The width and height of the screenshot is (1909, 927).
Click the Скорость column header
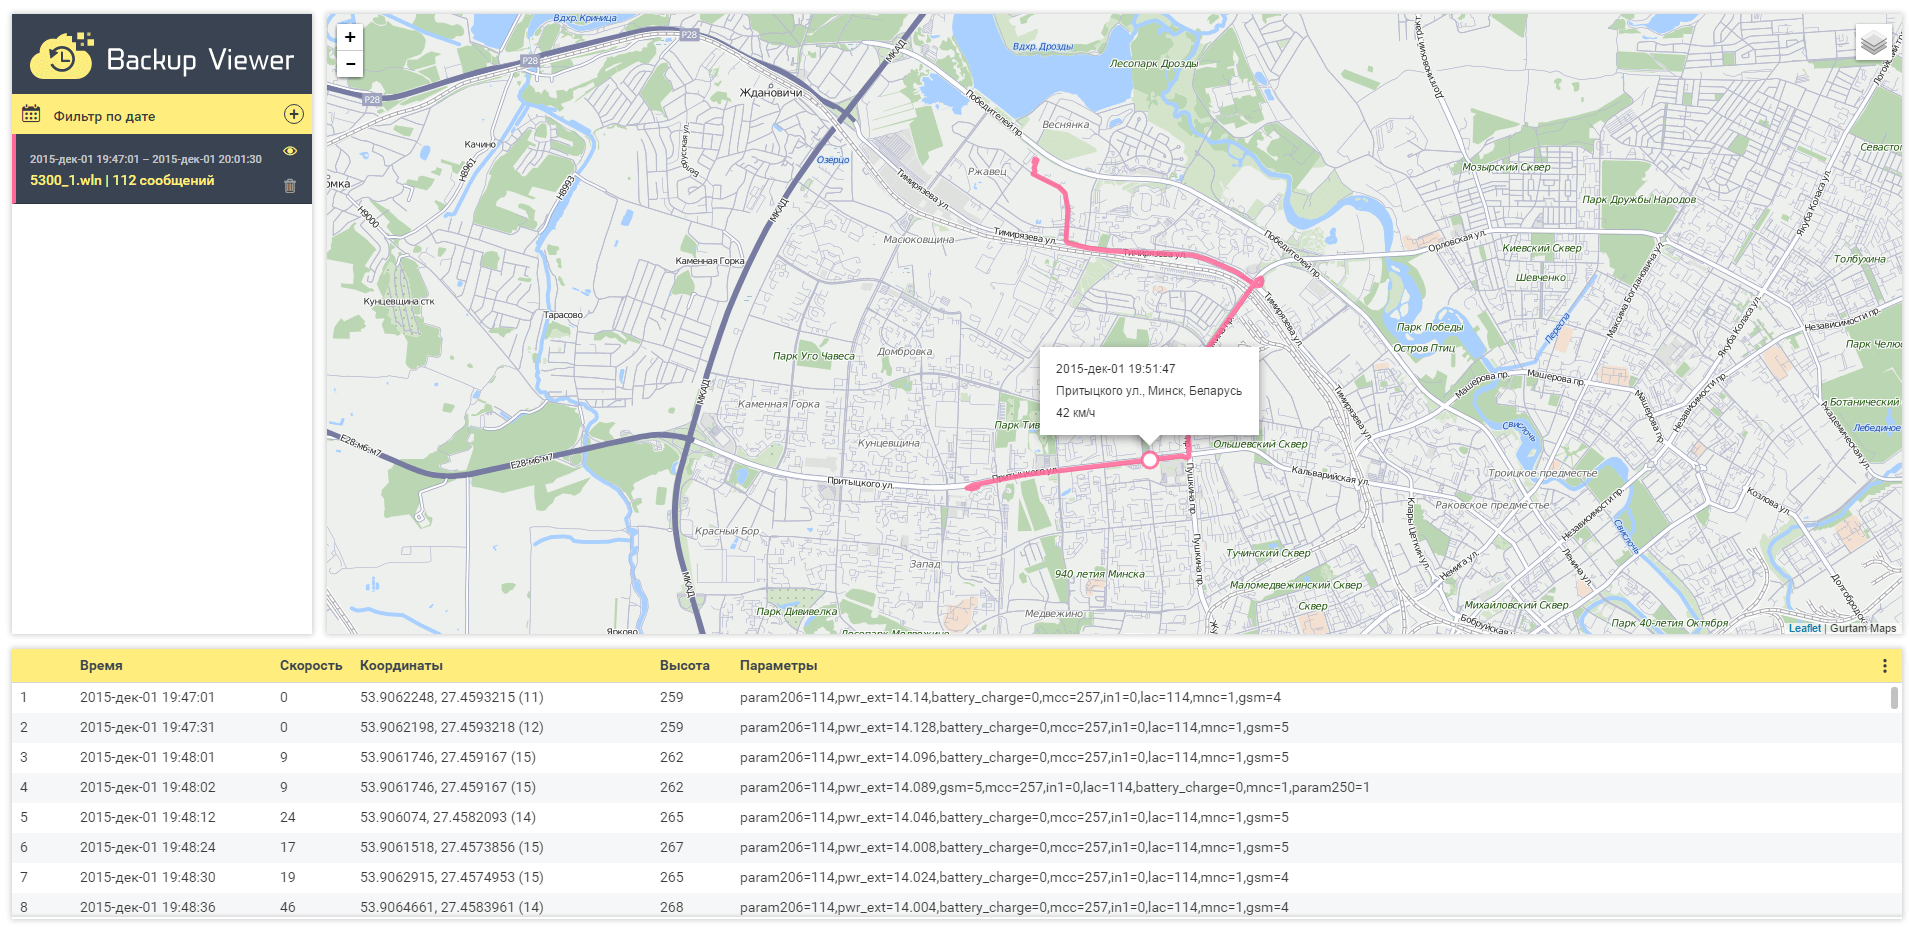[x=310, y=666]
